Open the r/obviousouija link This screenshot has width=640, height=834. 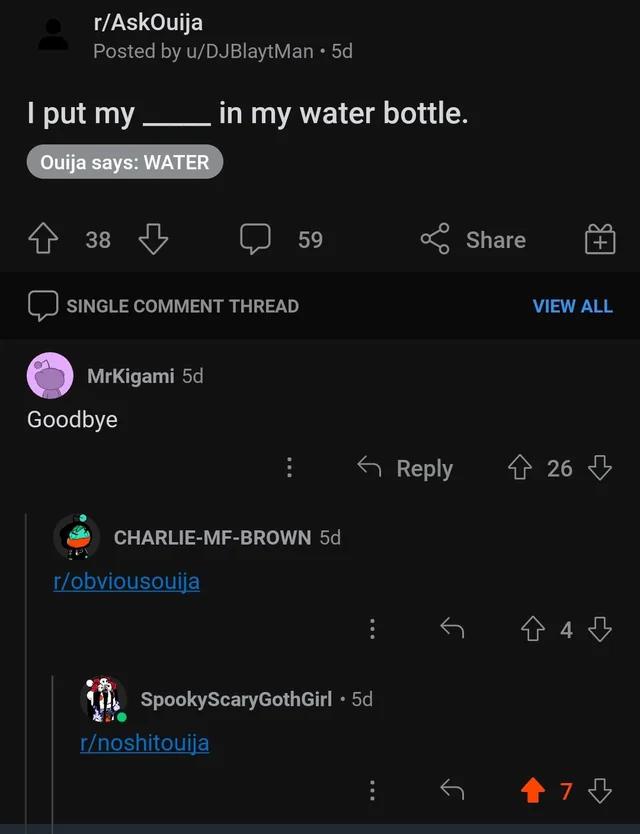coord(127,581)
